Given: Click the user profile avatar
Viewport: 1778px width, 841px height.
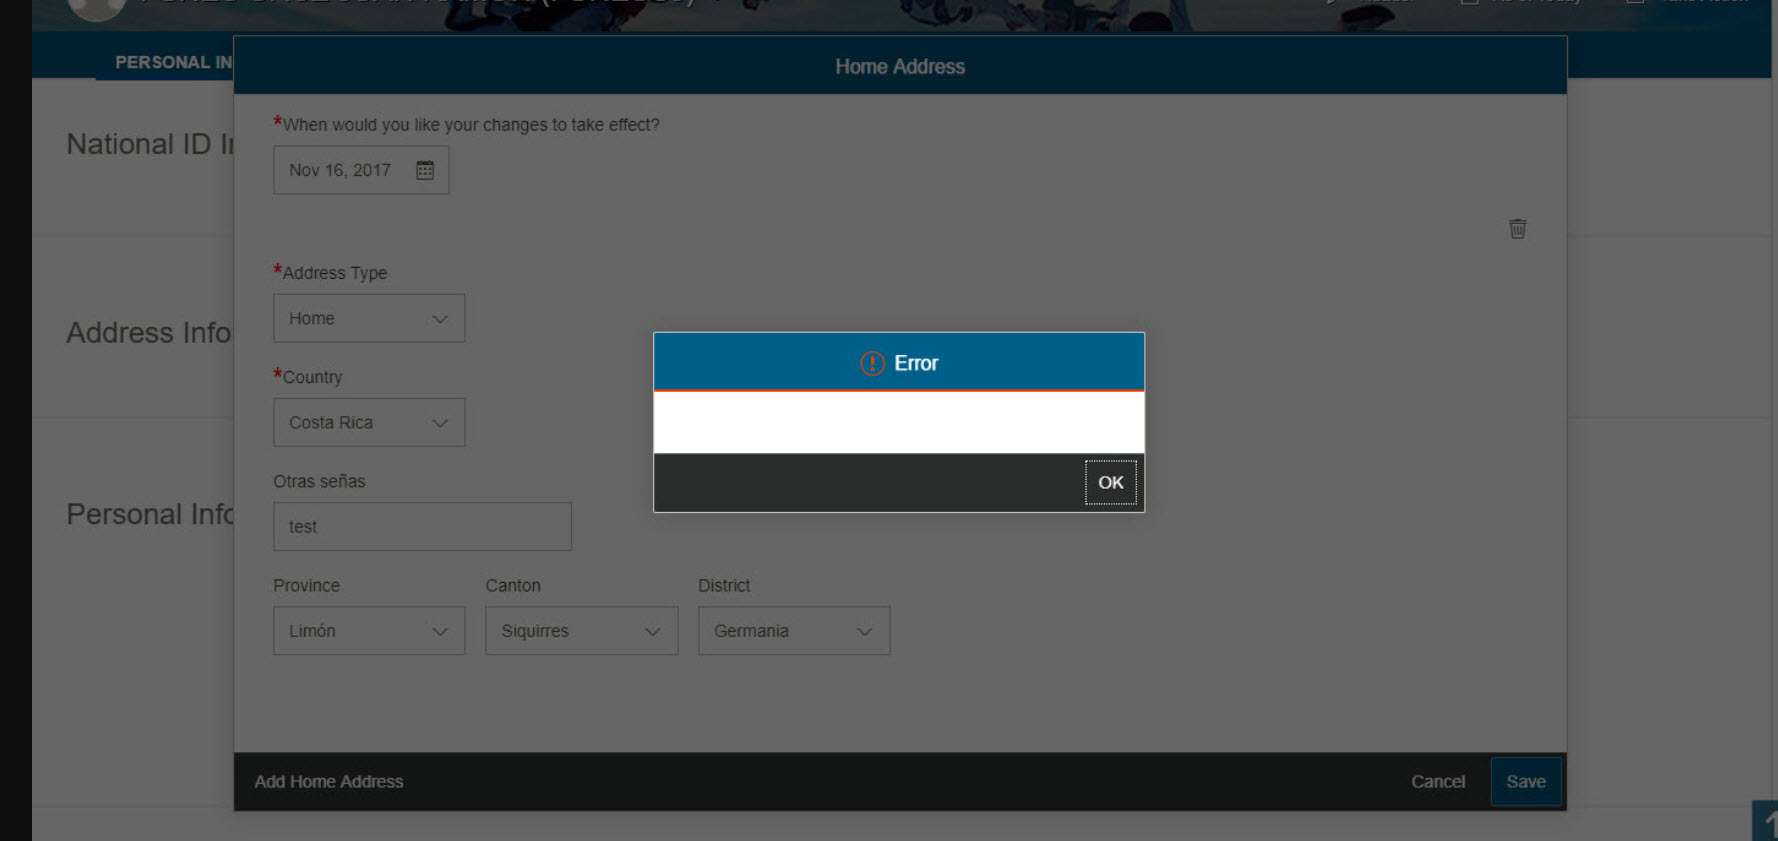Looking at the screenshot, I should 96,8.
